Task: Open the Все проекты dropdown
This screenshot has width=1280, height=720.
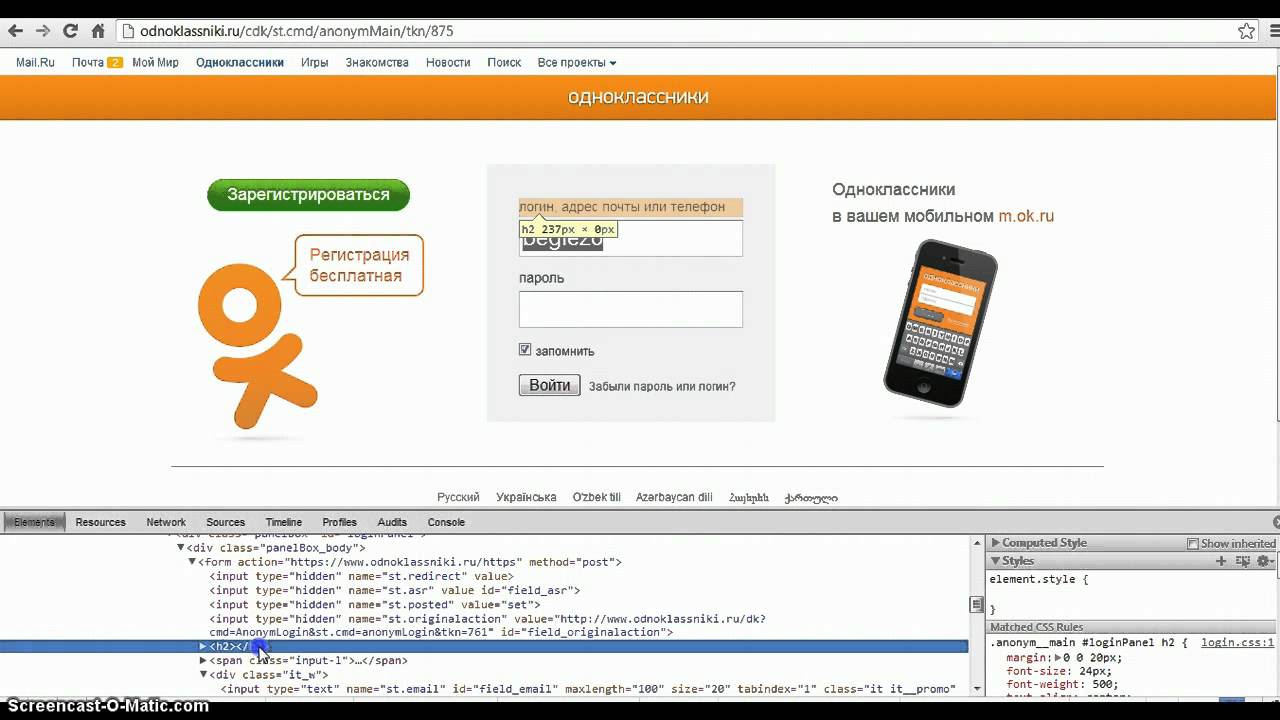Action: pyautogui.click(x=576, y=62)
